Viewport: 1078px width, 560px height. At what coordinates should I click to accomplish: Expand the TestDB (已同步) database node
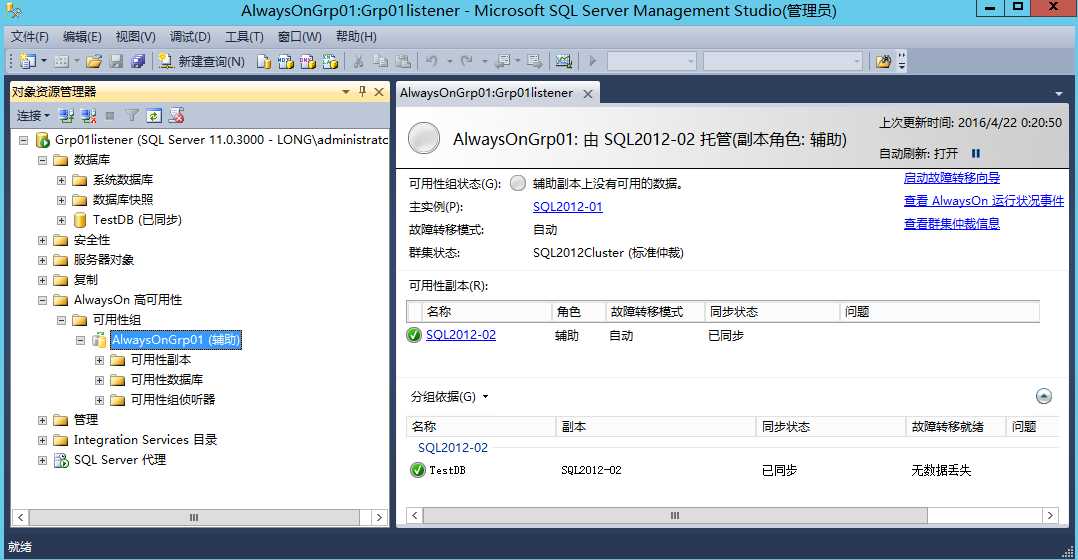61,220
